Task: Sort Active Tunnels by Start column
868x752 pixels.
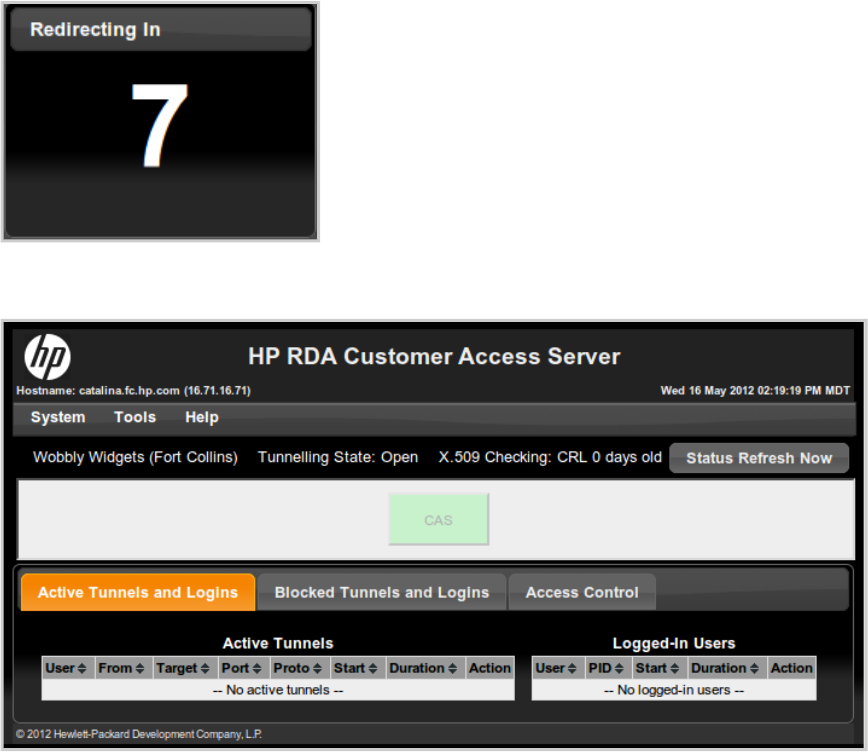Action: click(356, 668)
